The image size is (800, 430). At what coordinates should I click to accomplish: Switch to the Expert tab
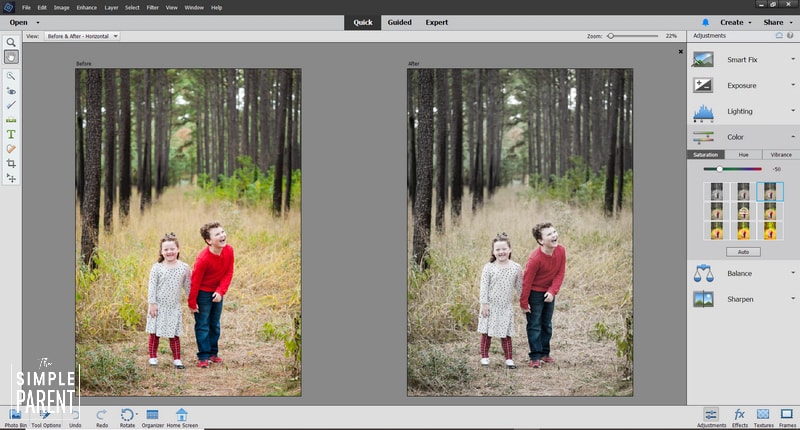pyautogui.click(x=436, y=21)
